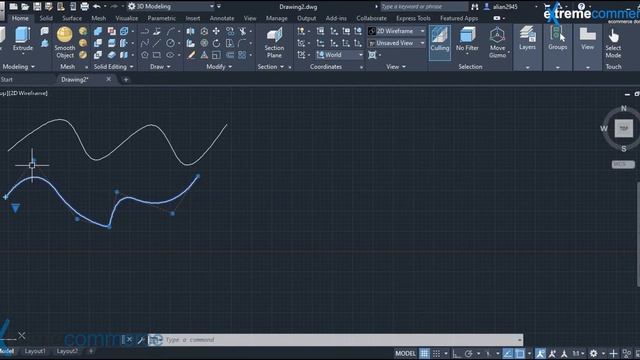This screenshot has width=640, height=360.
Task: Select the Erase modify tool
Action: (191, 55)
